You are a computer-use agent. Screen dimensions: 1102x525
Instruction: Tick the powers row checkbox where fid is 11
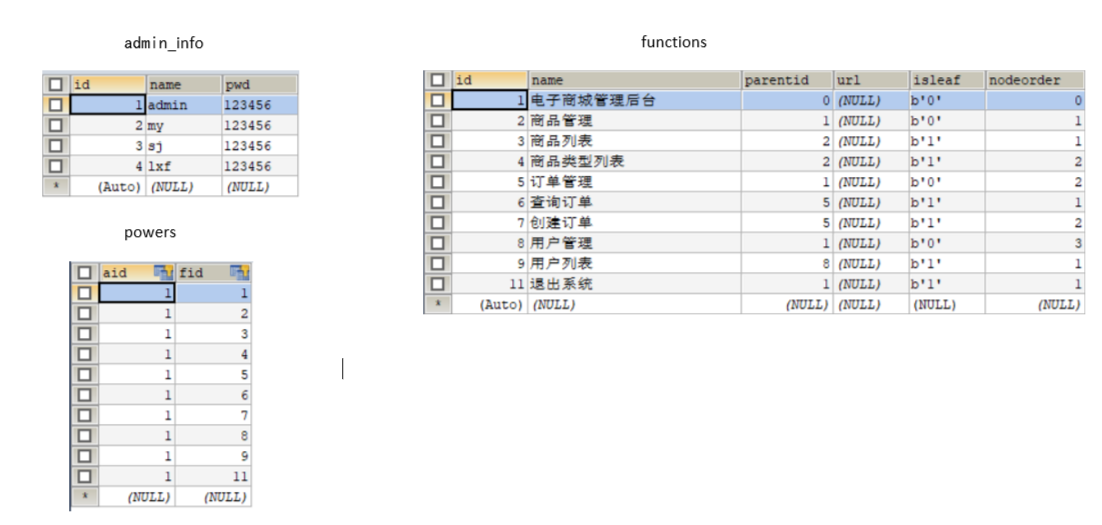[x=84, y=477]
